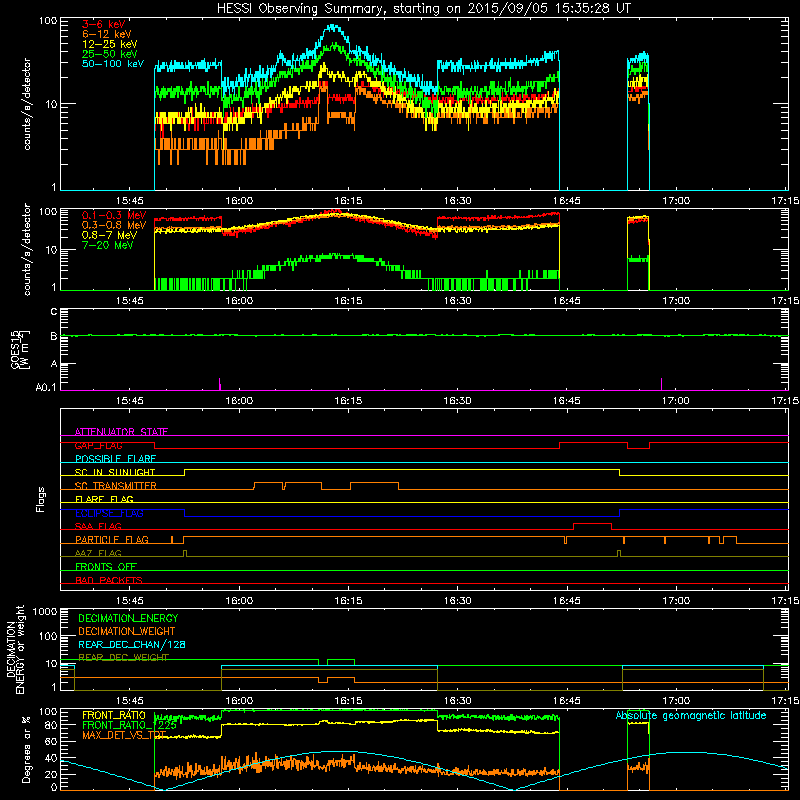Screen dimensions: 800x800
Task: Click the REAR_DEC_CHAN/128 legend label
Action: [x=132, y=644]
